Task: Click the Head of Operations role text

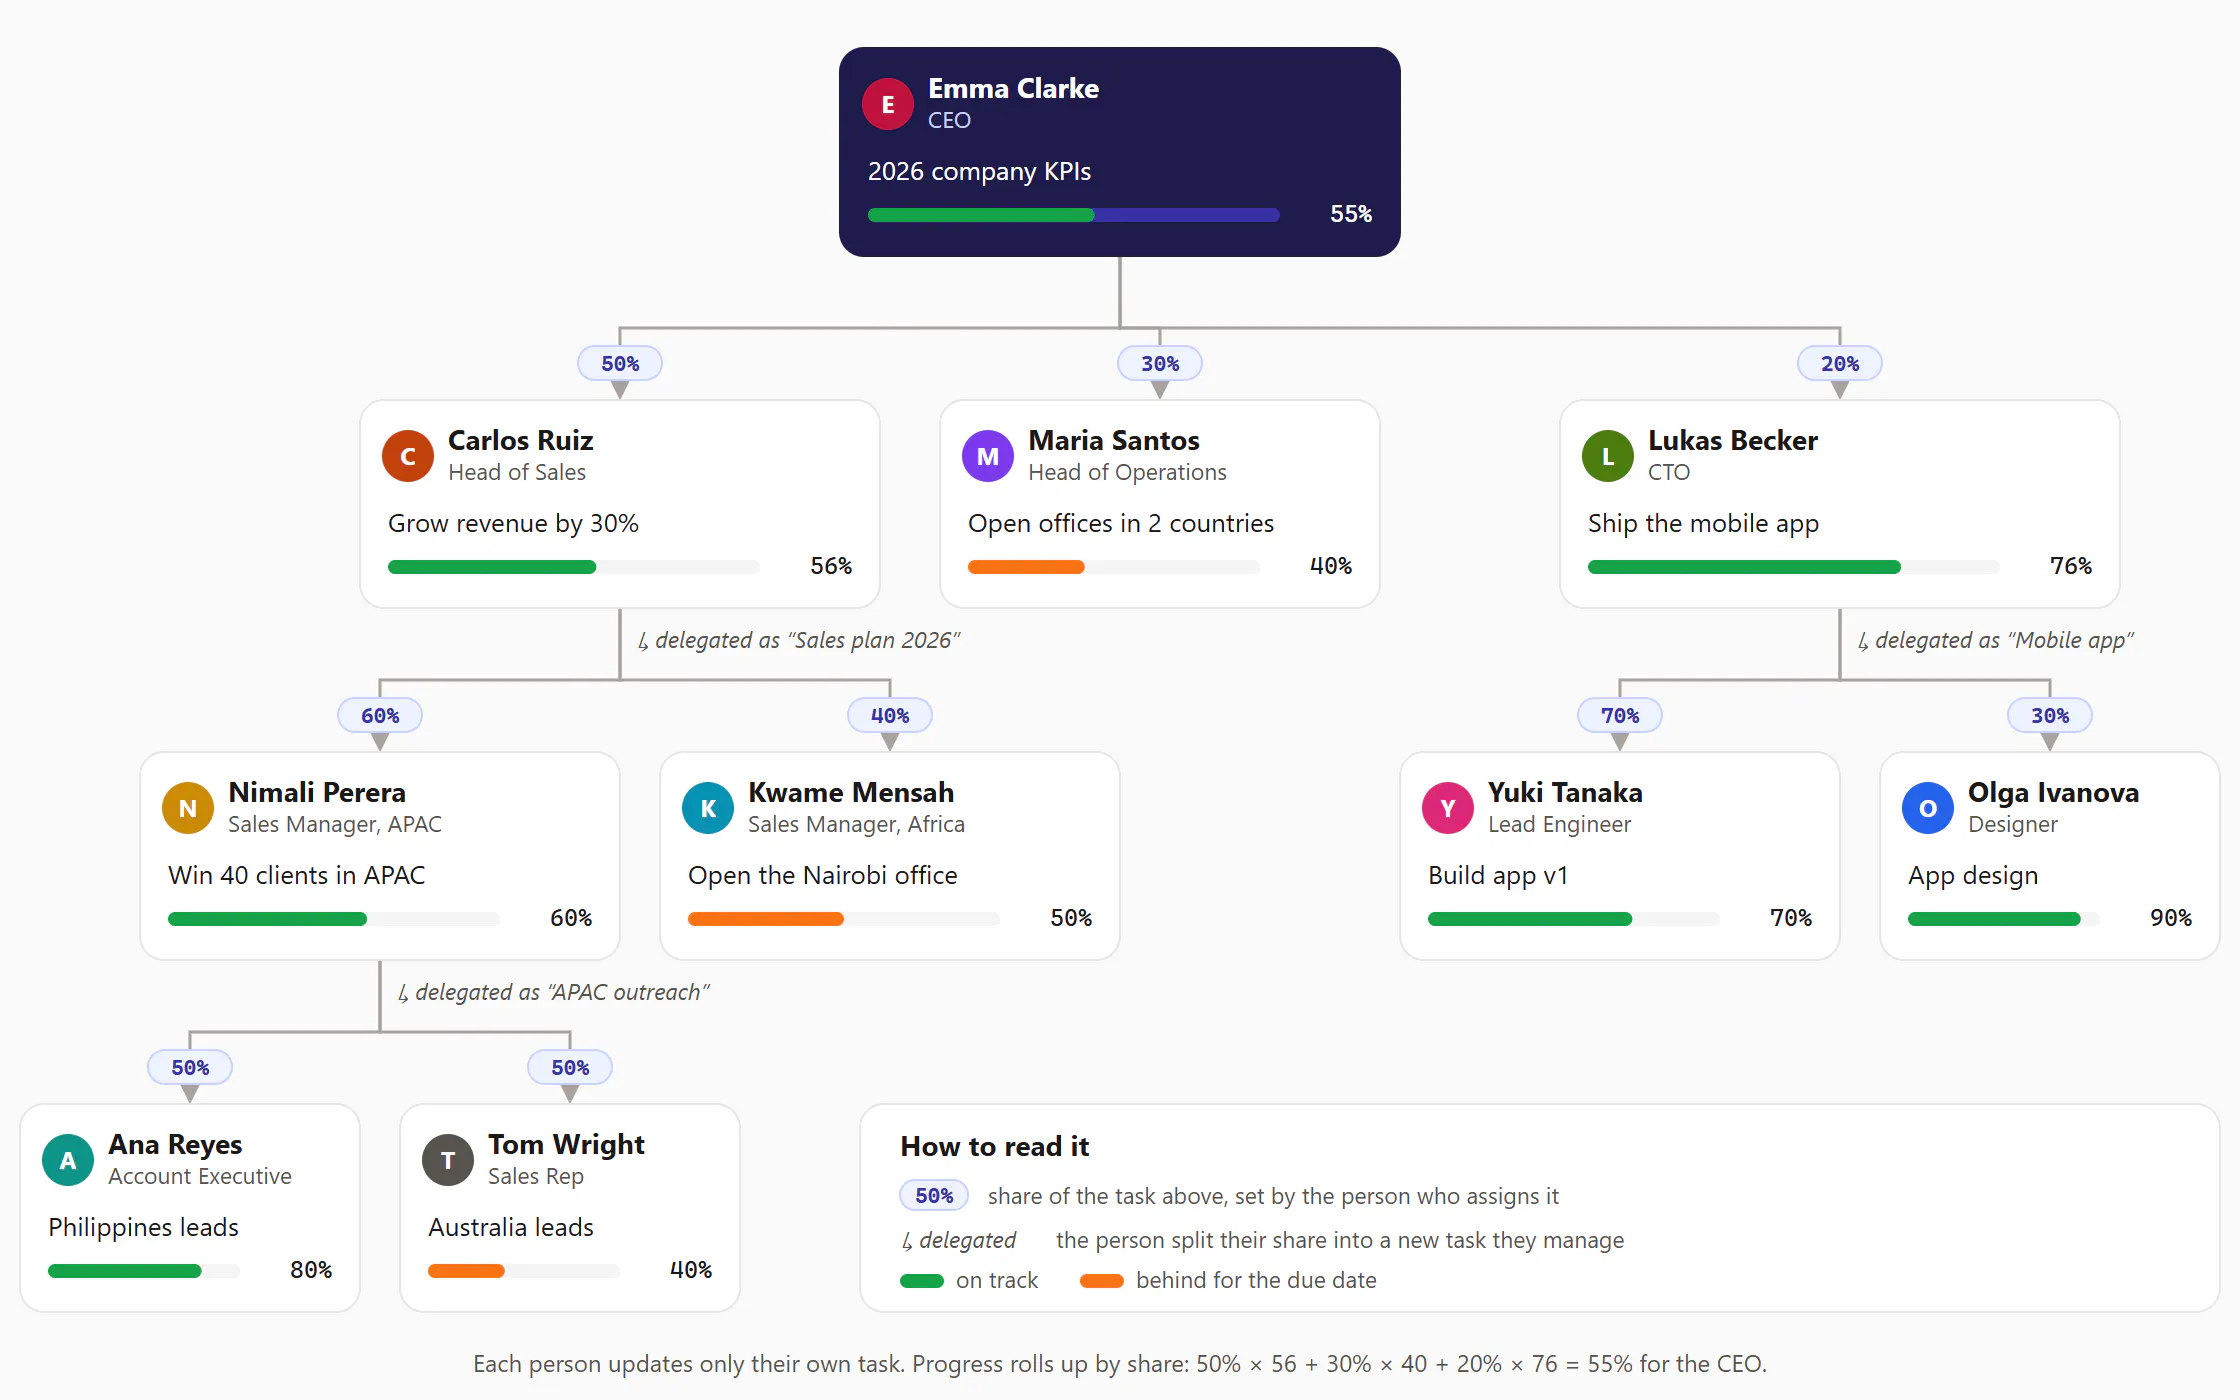Action: [1127, 472]
